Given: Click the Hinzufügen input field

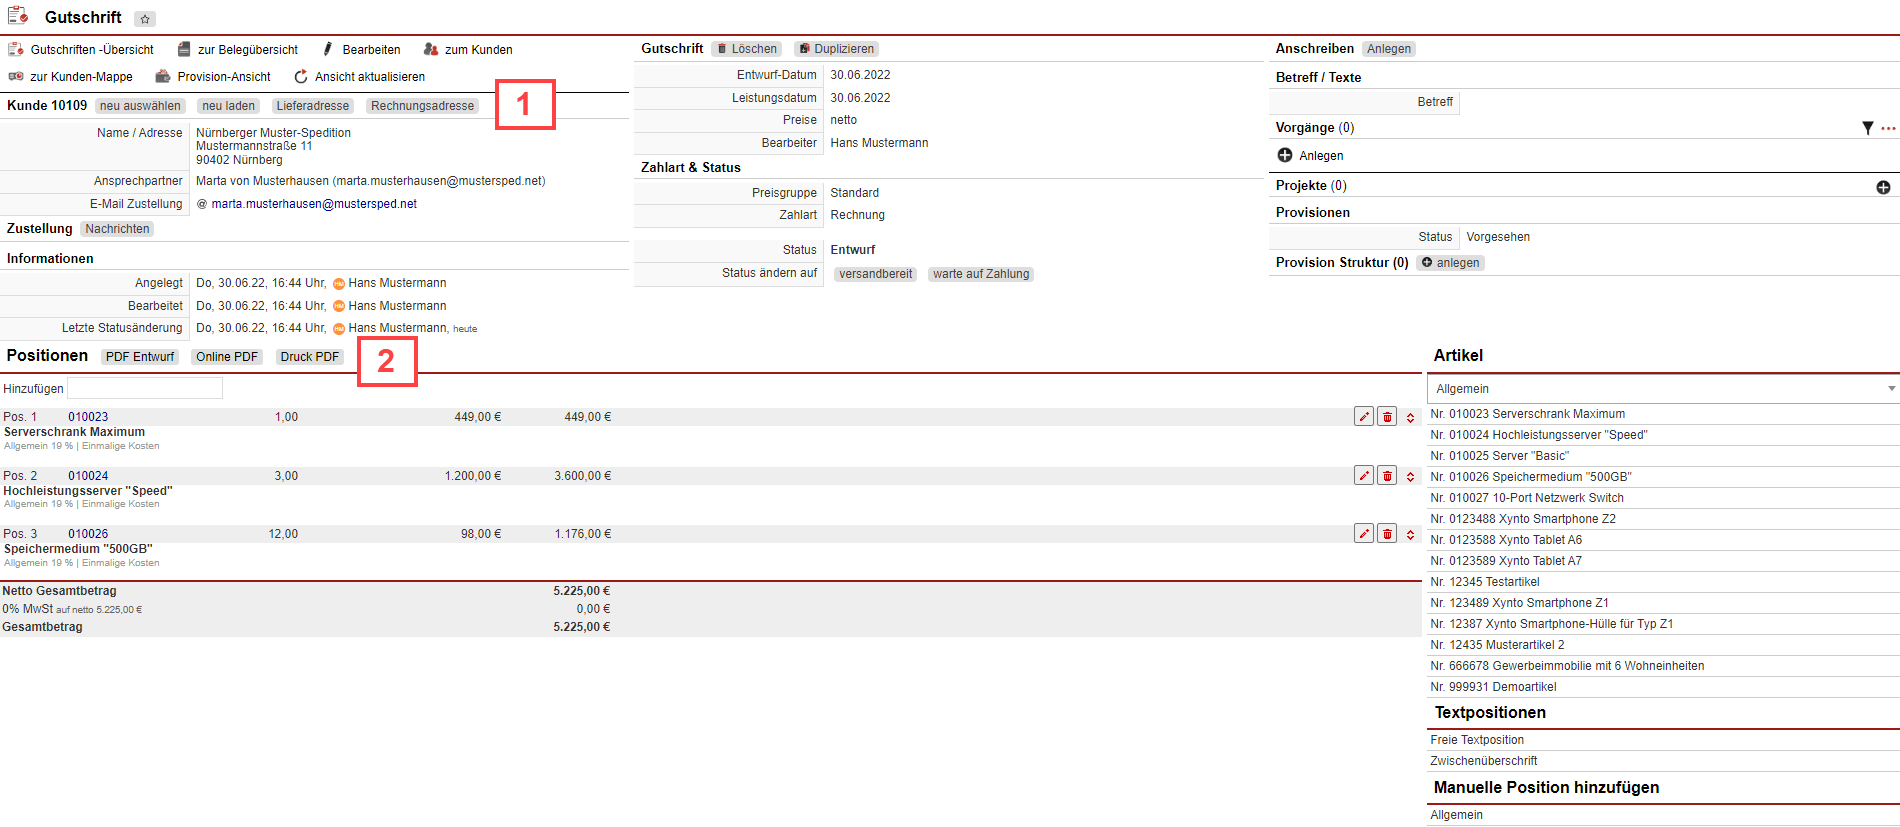Looking at the screenshot, I should tap(145, 389).
